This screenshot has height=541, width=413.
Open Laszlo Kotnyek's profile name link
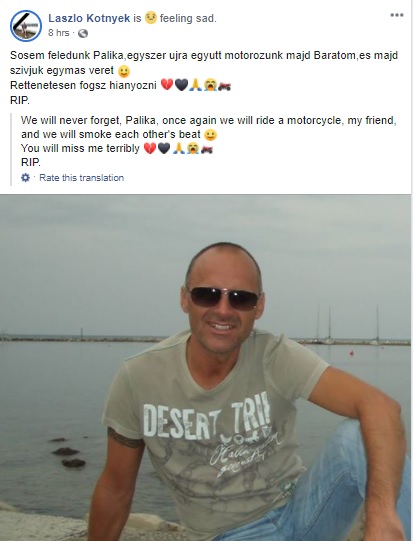click(89, 18)
